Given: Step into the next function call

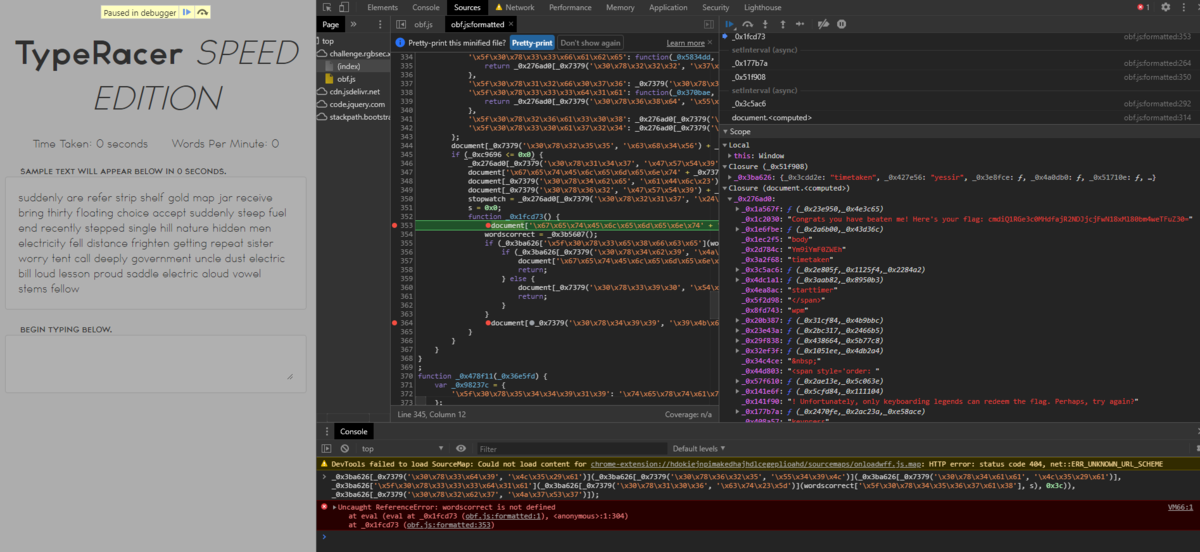Looking at the screenshot, I should point(765,23).
